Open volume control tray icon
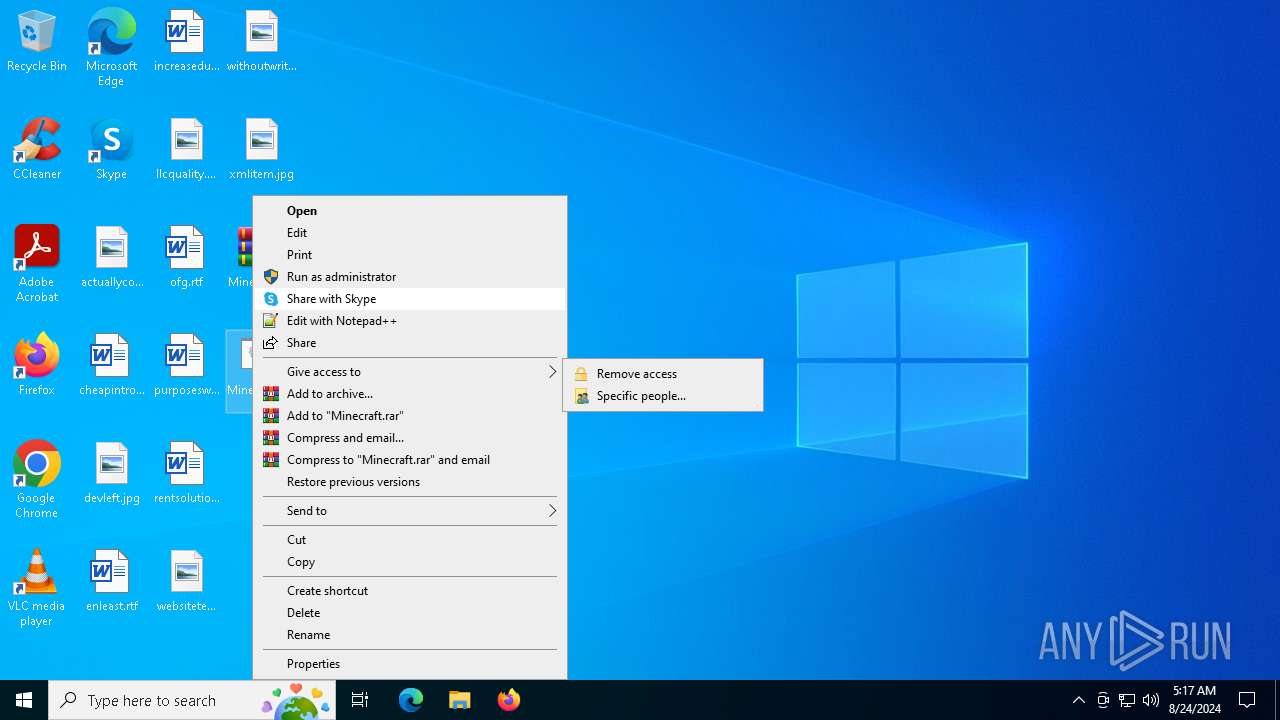The image size is (1280, 720). (1151, 700)
